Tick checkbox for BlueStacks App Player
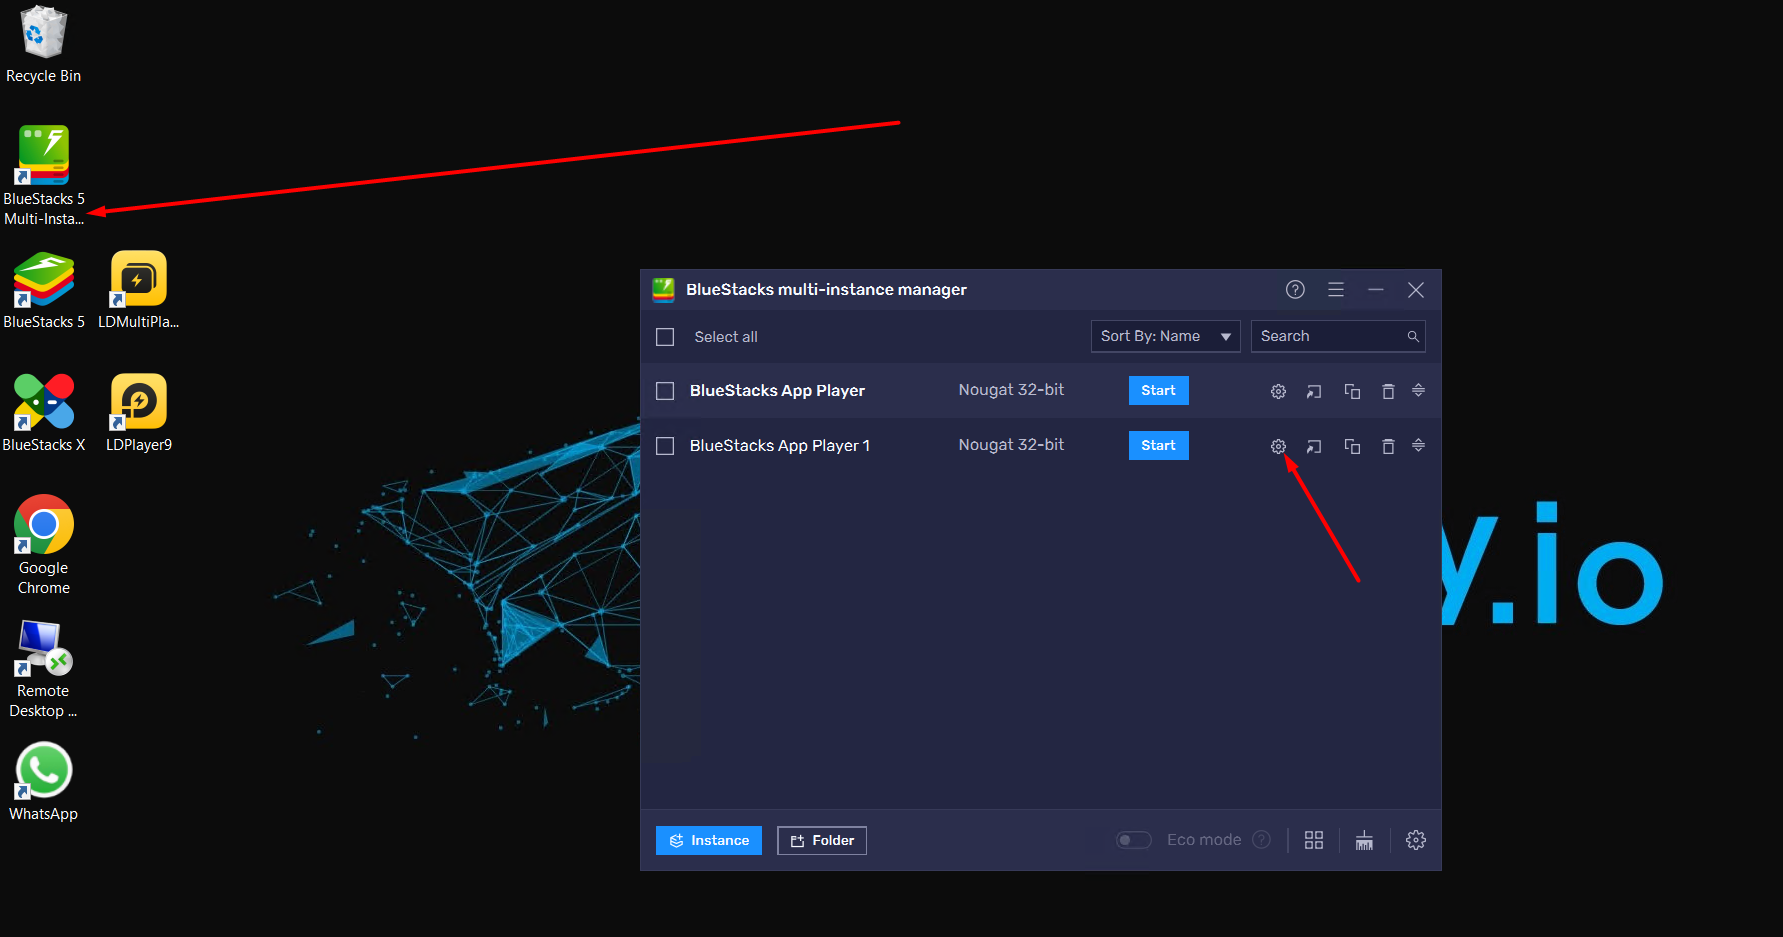 665,391
